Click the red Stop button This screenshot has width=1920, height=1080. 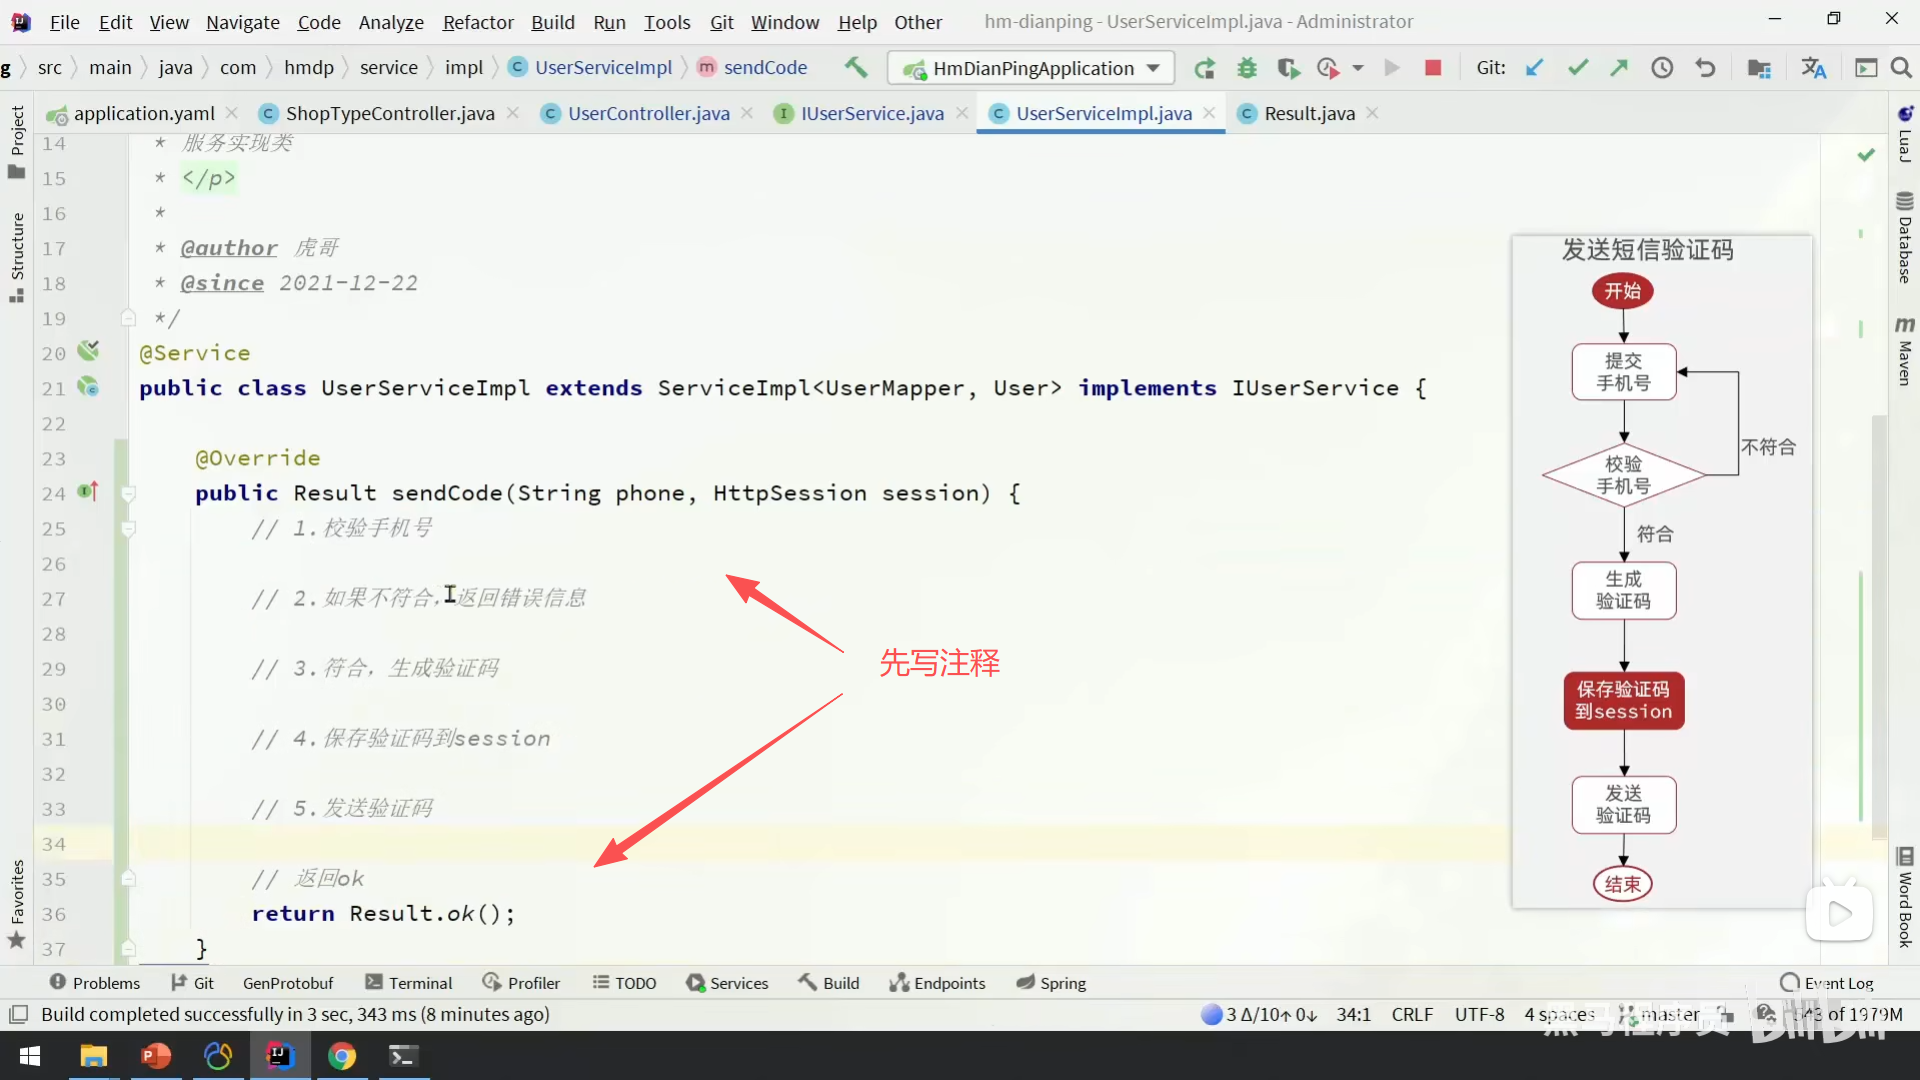pyautogui.click(x=1432, y=68)
